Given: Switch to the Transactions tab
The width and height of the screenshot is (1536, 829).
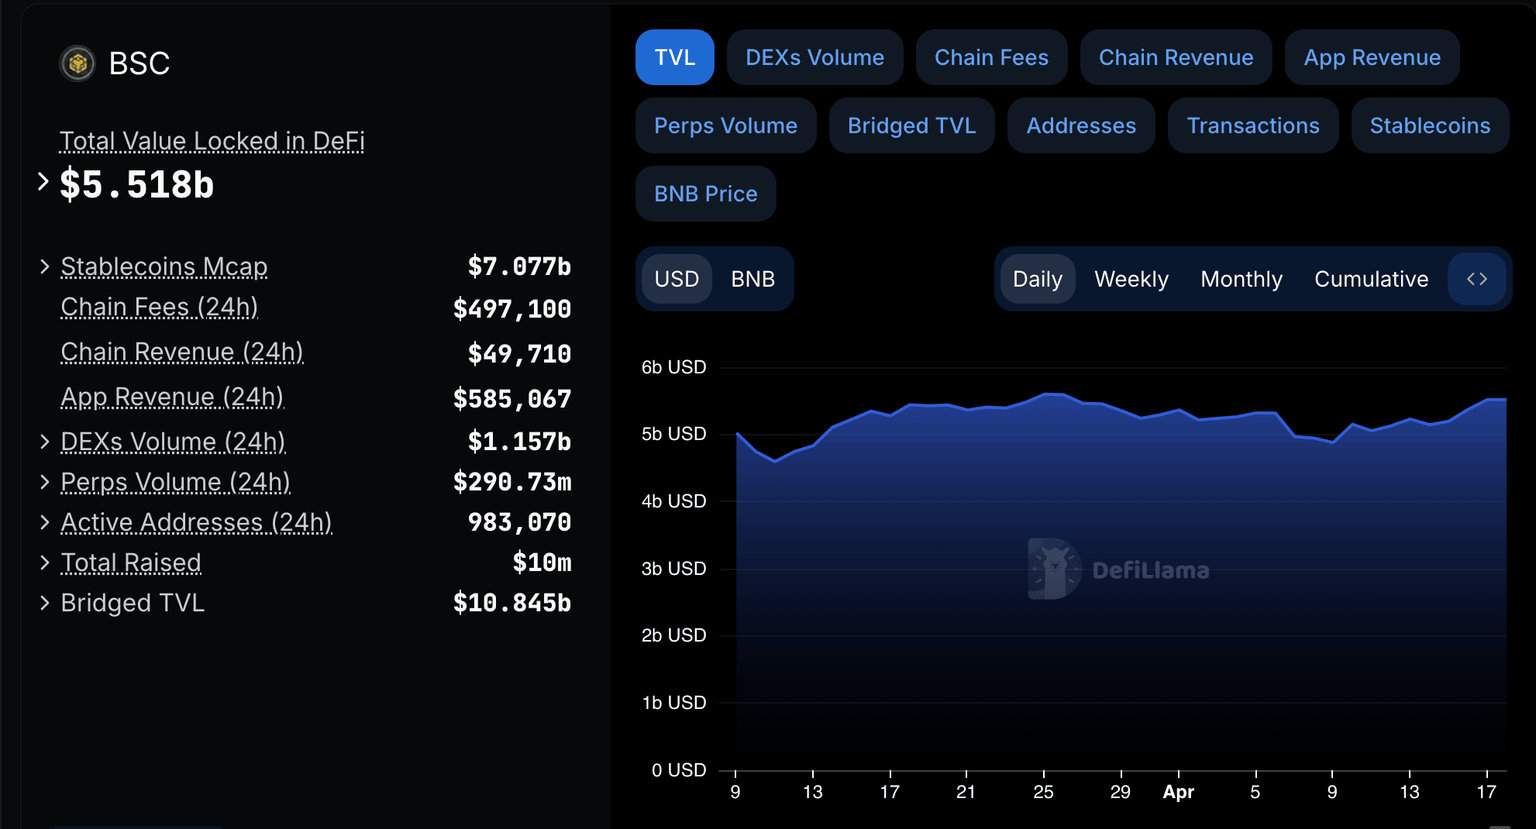Looking at the screenshot, I should tap(1252, 125).
